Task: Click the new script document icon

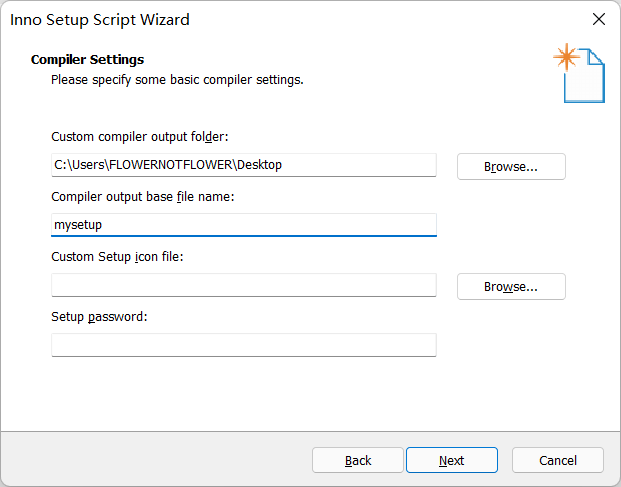Action: (x=579, y=73)
